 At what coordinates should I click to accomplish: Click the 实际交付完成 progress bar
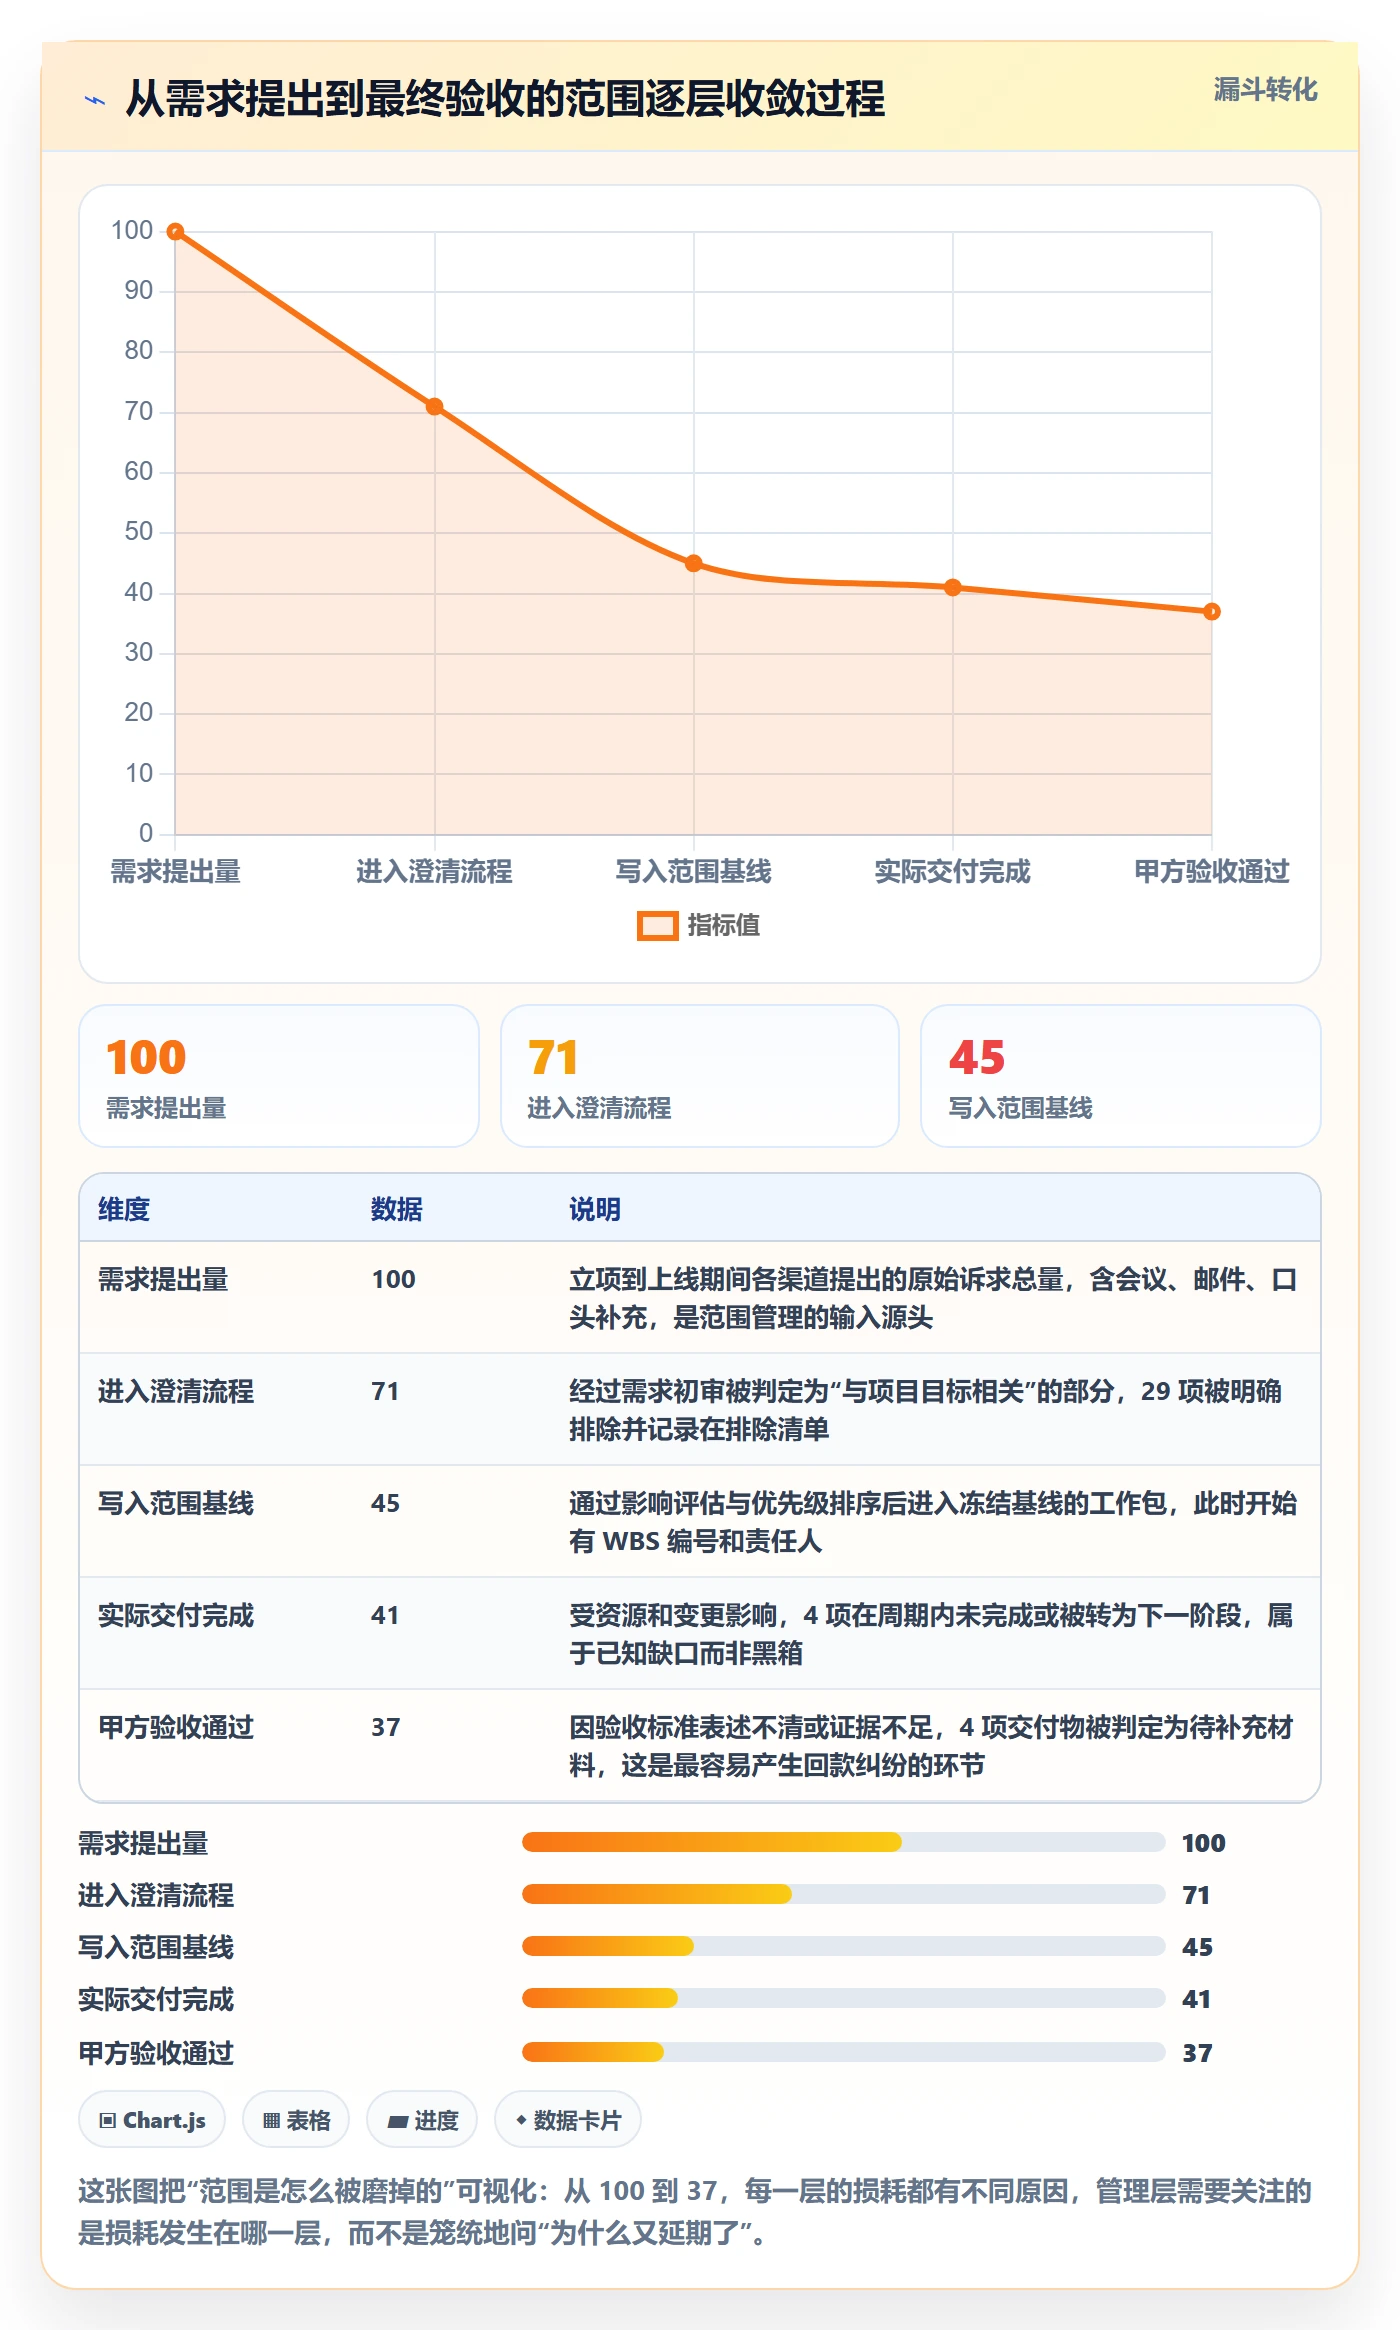844,1998
